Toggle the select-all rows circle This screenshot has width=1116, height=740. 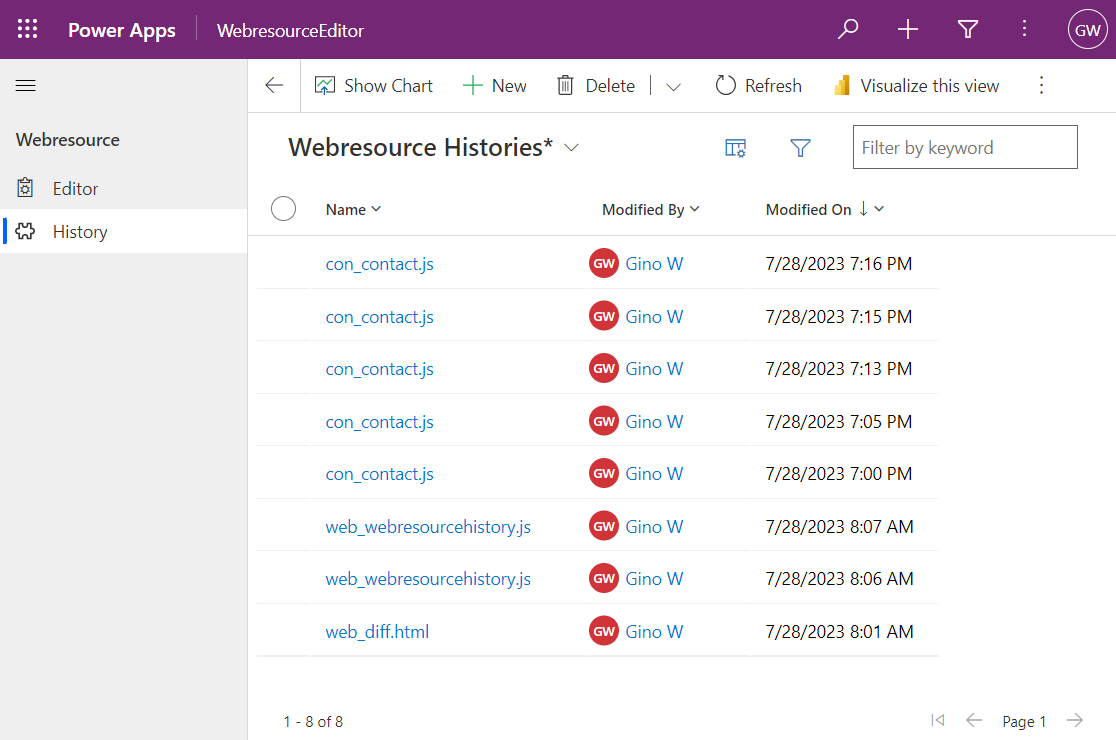pyautogui.click(x=283, y=208)
